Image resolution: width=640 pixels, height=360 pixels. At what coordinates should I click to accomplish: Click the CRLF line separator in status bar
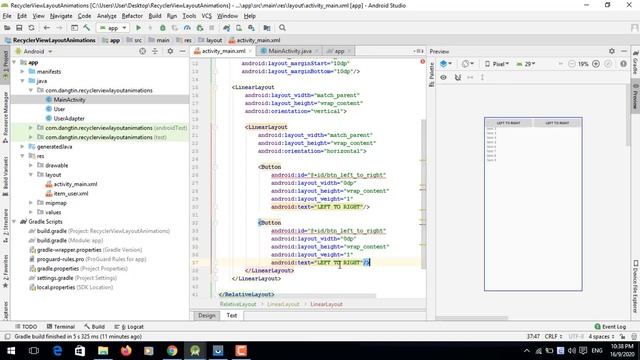[x=553, y=337]
